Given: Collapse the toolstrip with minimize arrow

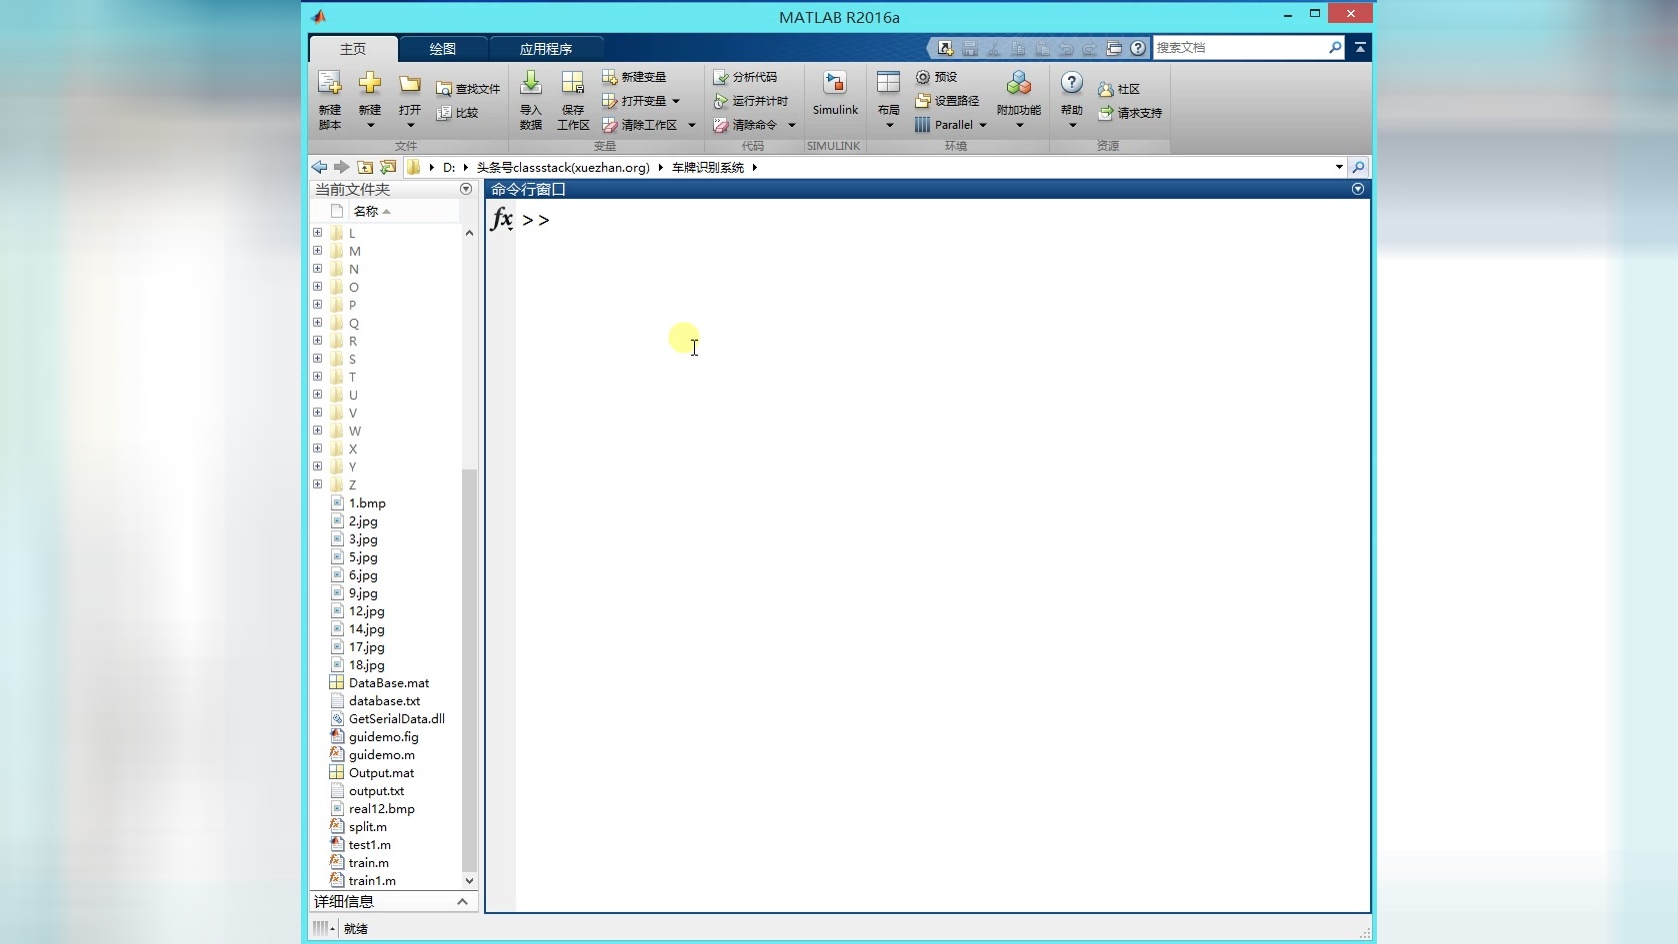Looking at the screenshot, I should point(1360,47).
